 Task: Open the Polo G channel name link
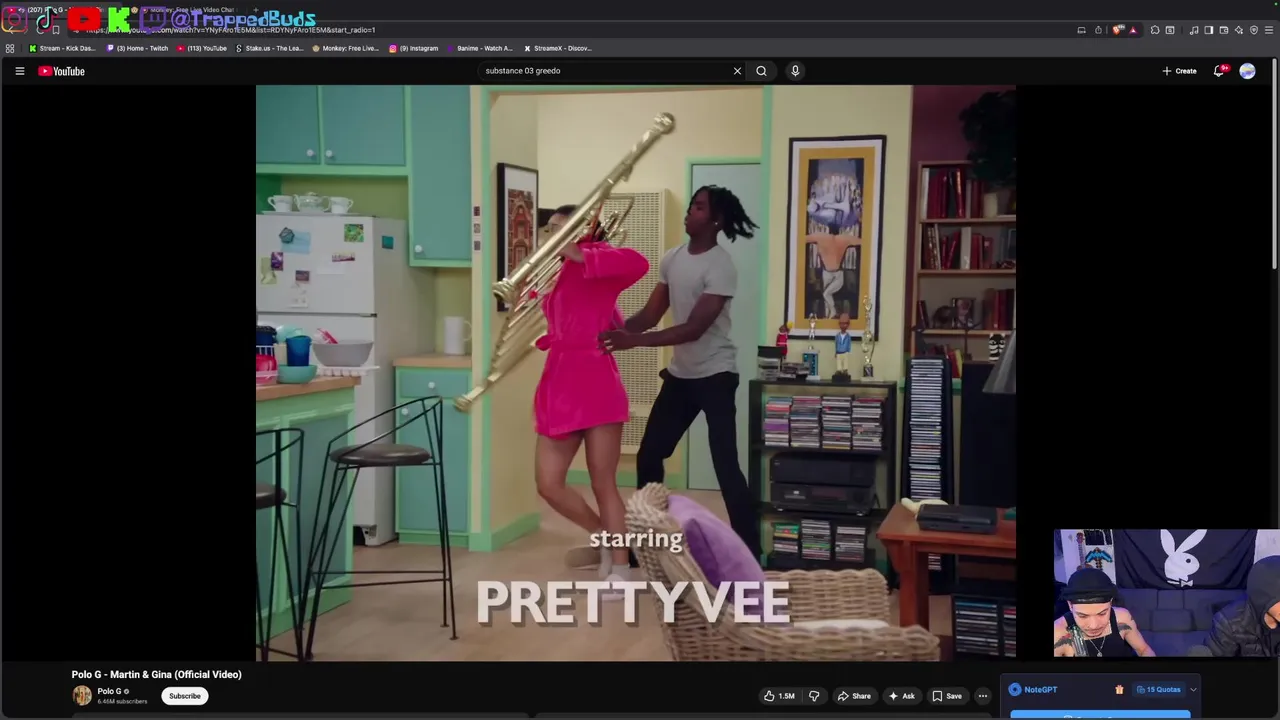tap(109, 691)
